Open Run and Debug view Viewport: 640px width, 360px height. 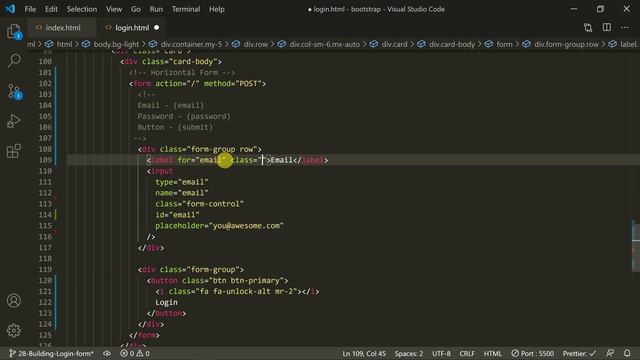(x=14, y=121)
